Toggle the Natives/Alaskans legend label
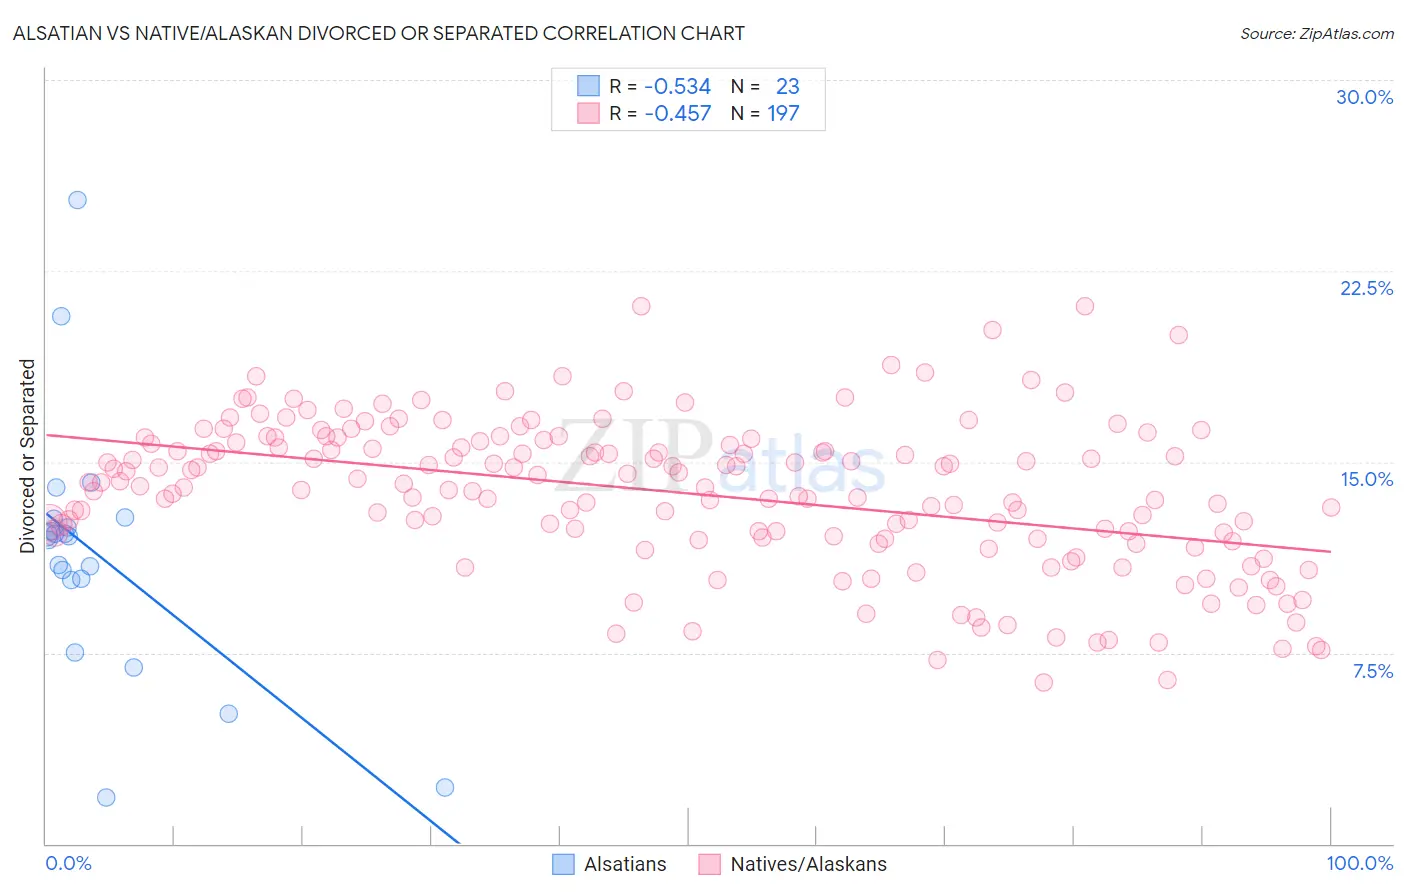This screenshot has height=892, width=1406. point(809,864)
